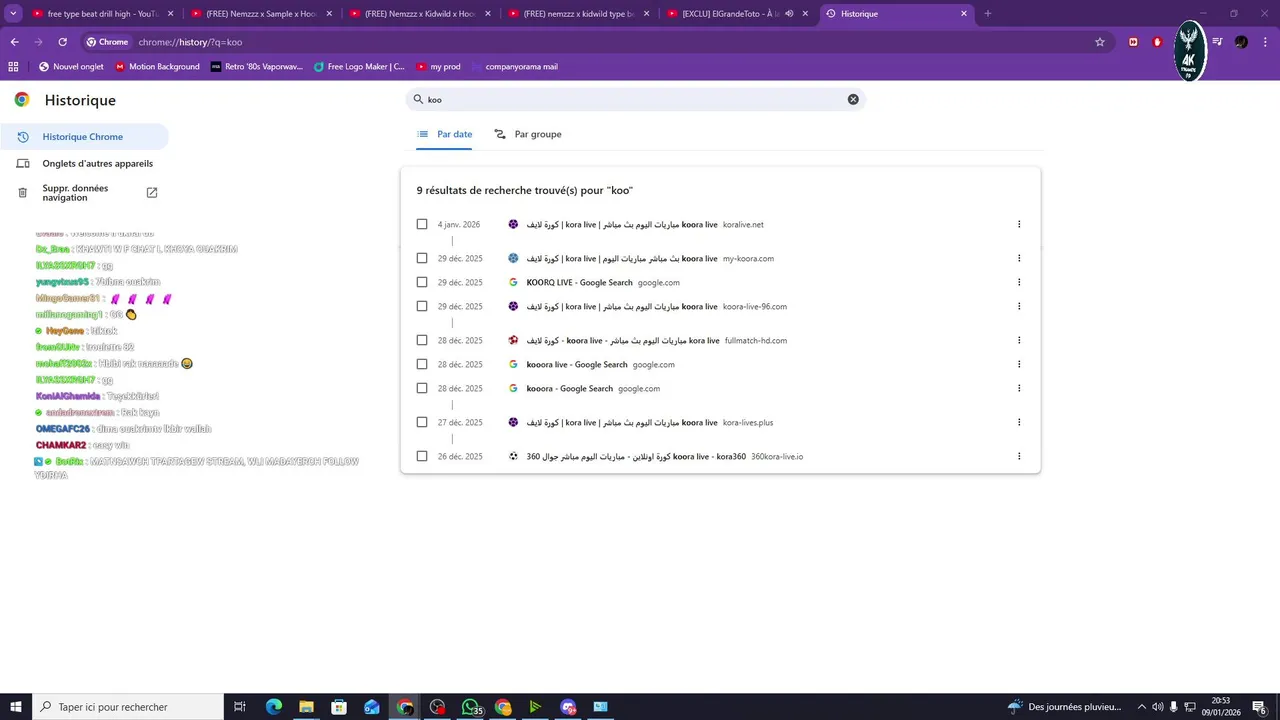The image size is (1280, 720).
Task: Open the Windows notification center
Action: [x=1260, y=707]
